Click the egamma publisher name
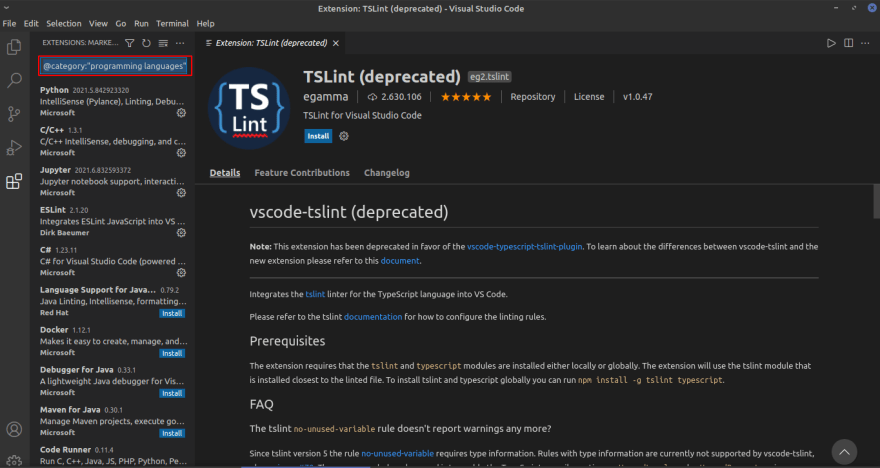The image size is (880, 468). pyautogui.click(x=326, y=97)
